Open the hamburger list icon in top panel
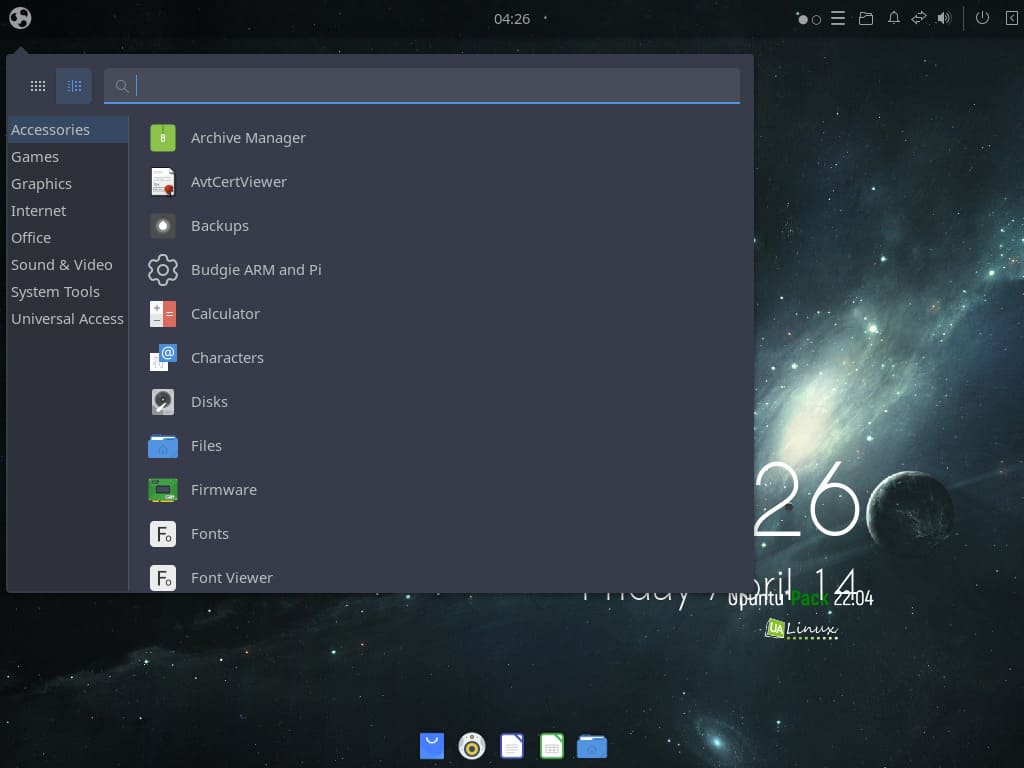 (838, 18)
